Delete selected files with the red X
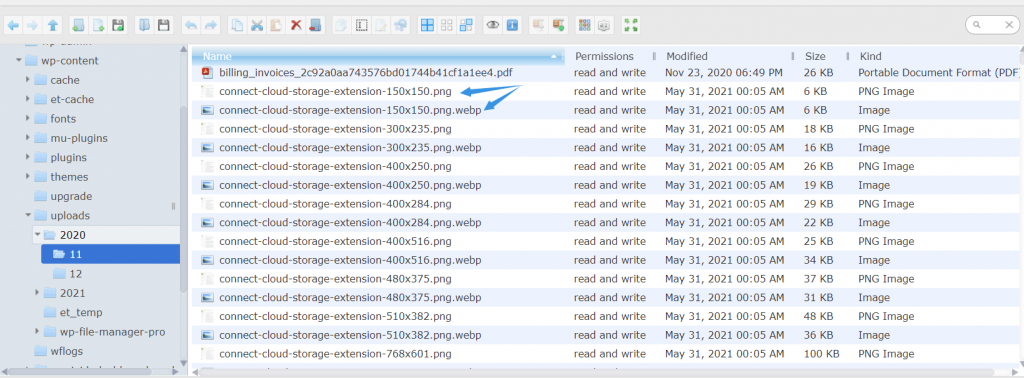The image size is (1024, 378). 296,25
